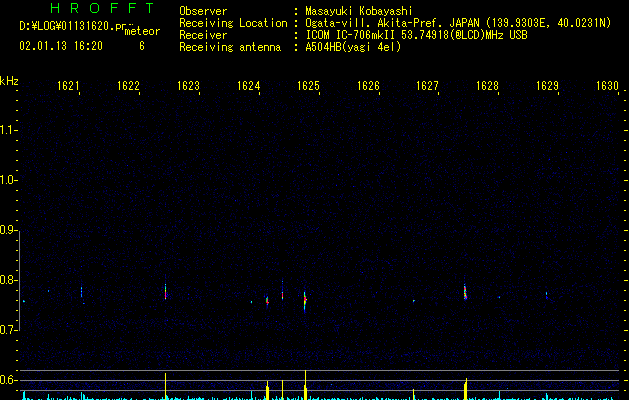This screenshot has height=400, width=629.
Task: Click the Observer field label
Action: point(203,11)
